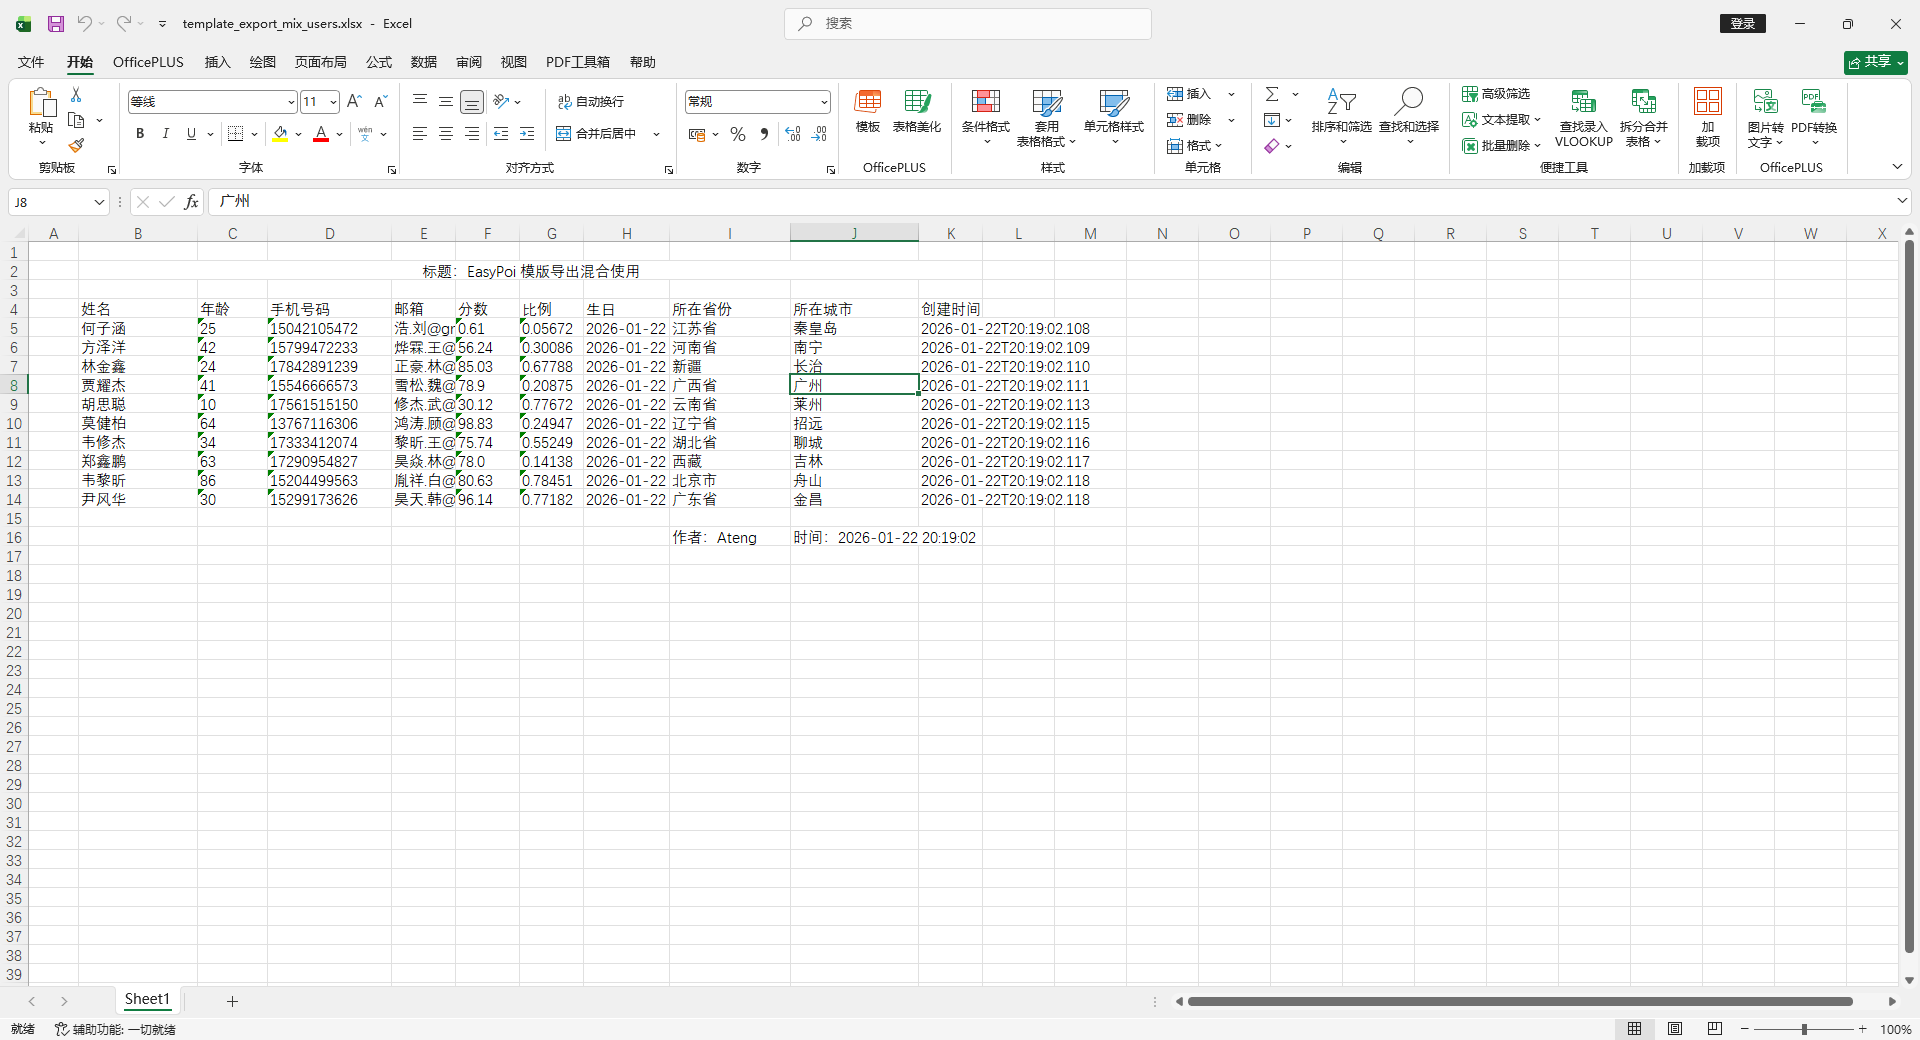Click the Save icon in title bar
The height and width of the screenshot is (1040, 1920).
click(x=56, y=23)
